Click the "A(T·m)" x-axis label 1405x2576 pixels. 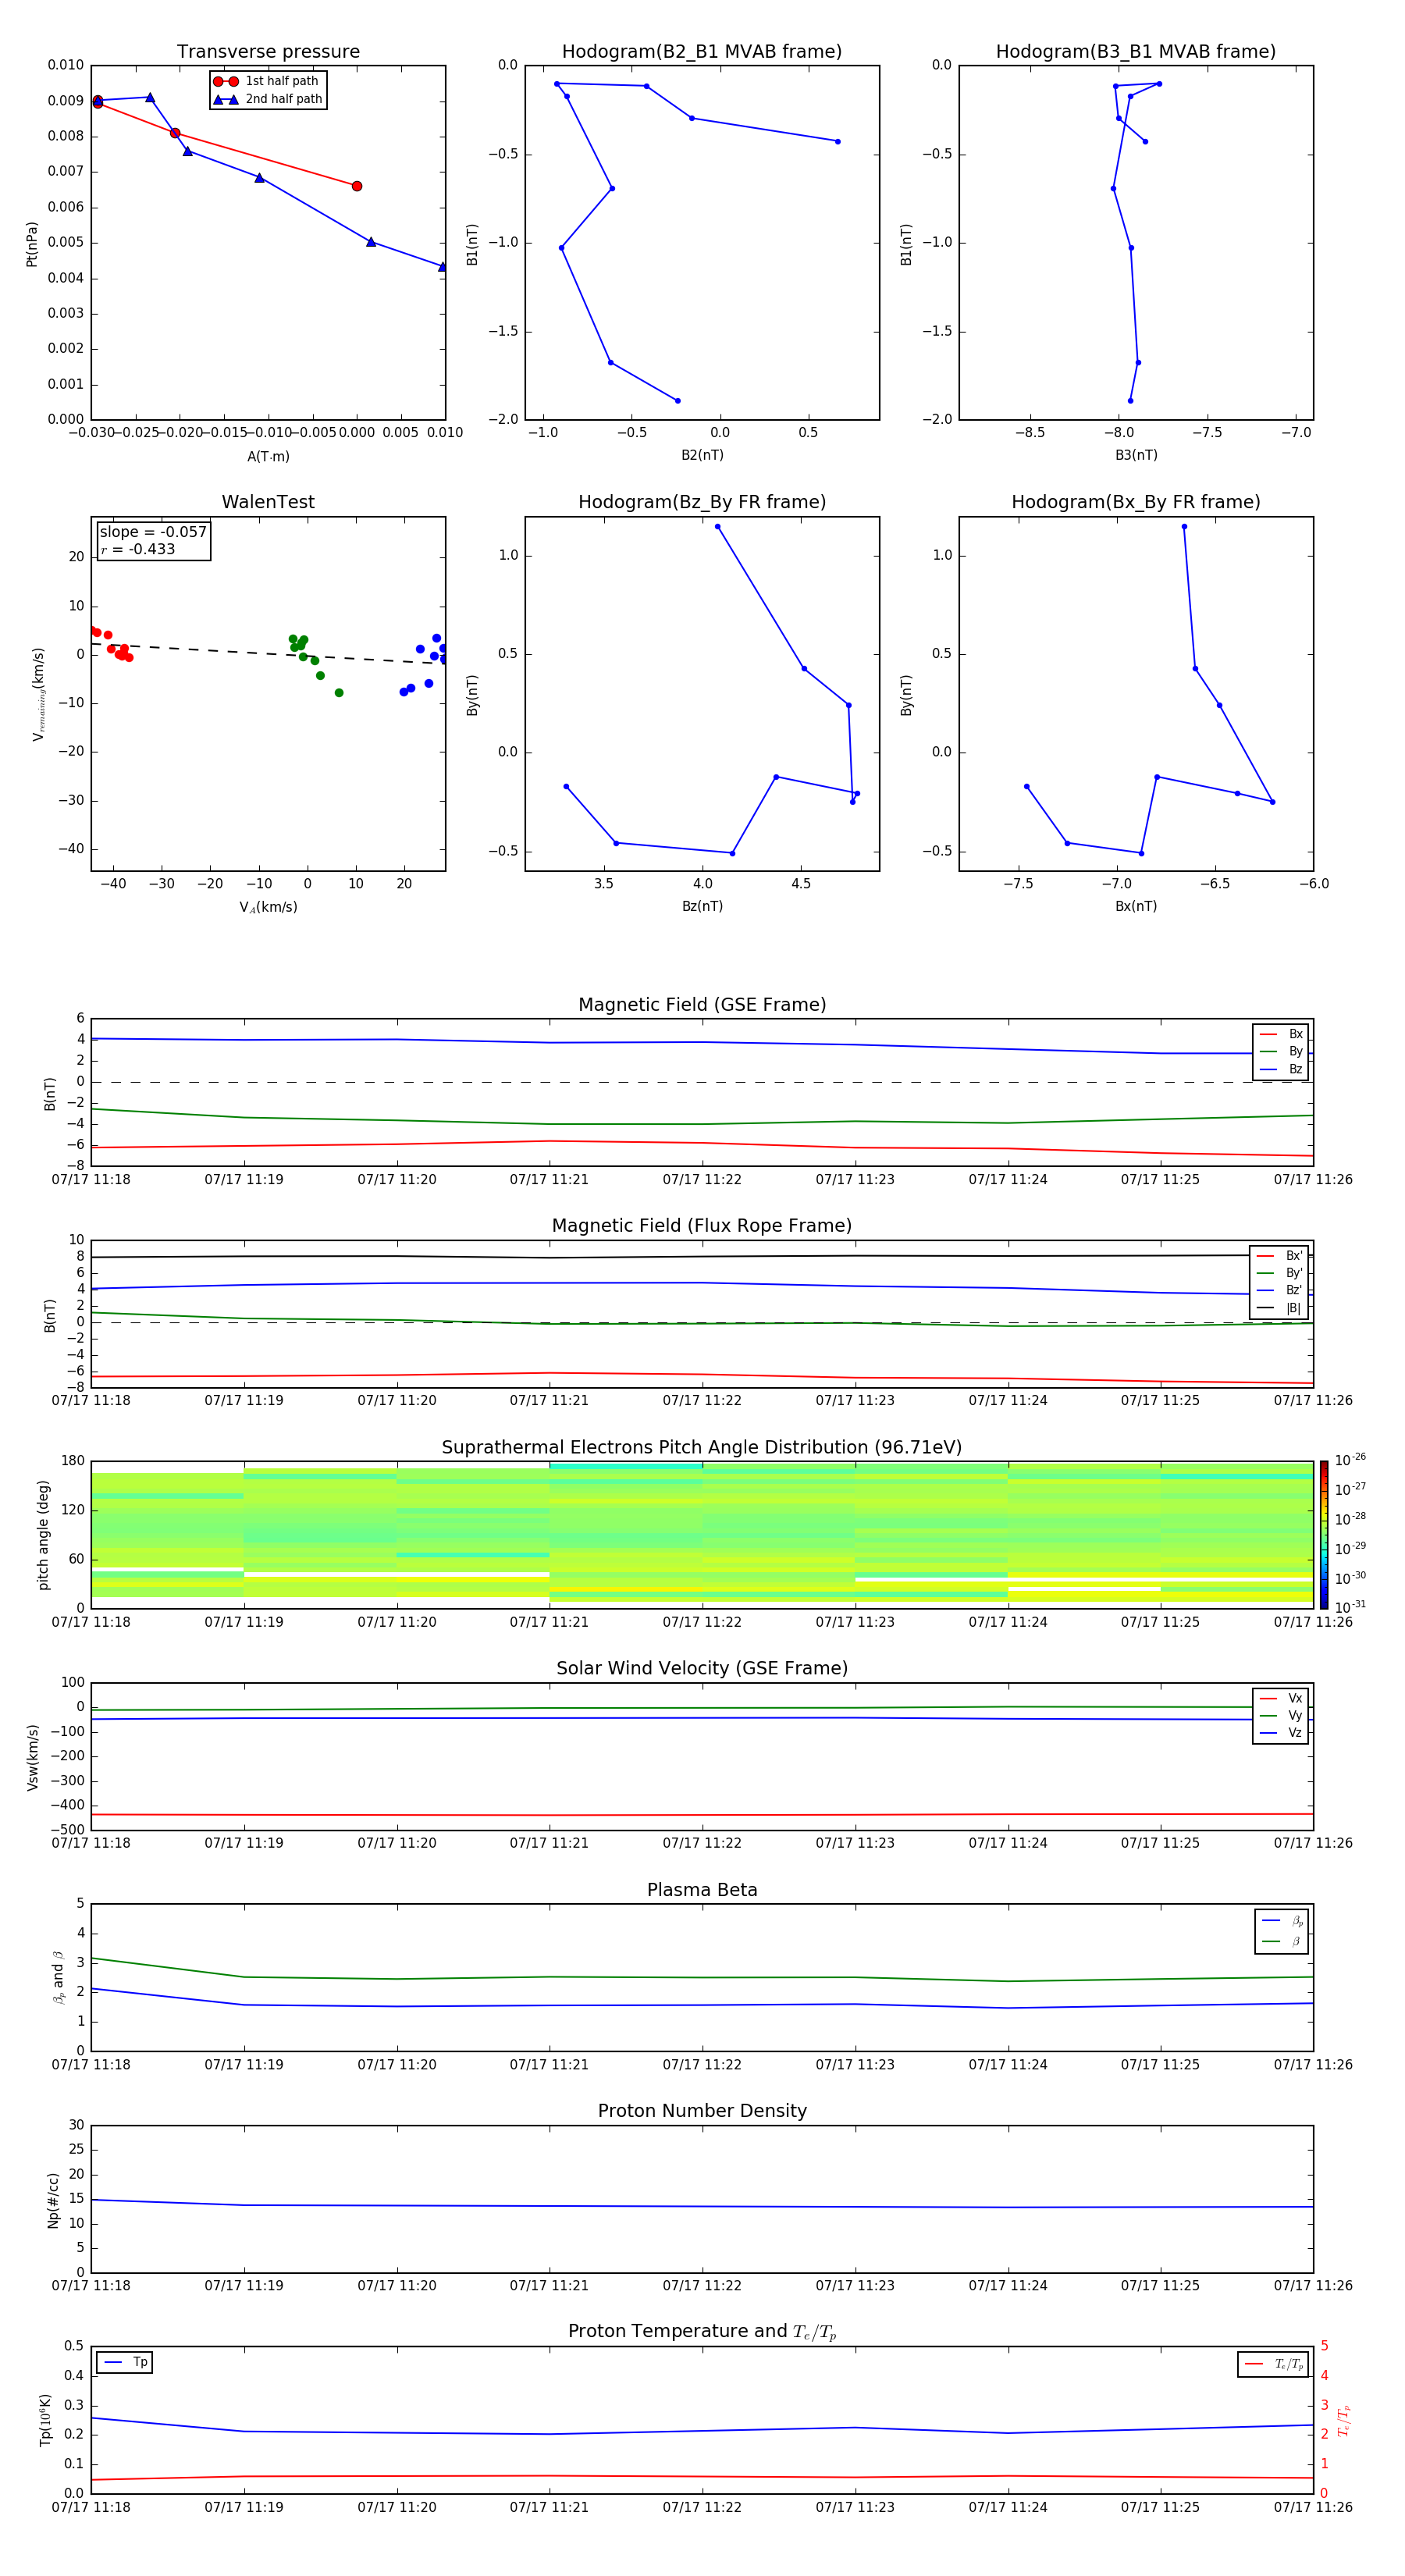[x=268, y=457]
